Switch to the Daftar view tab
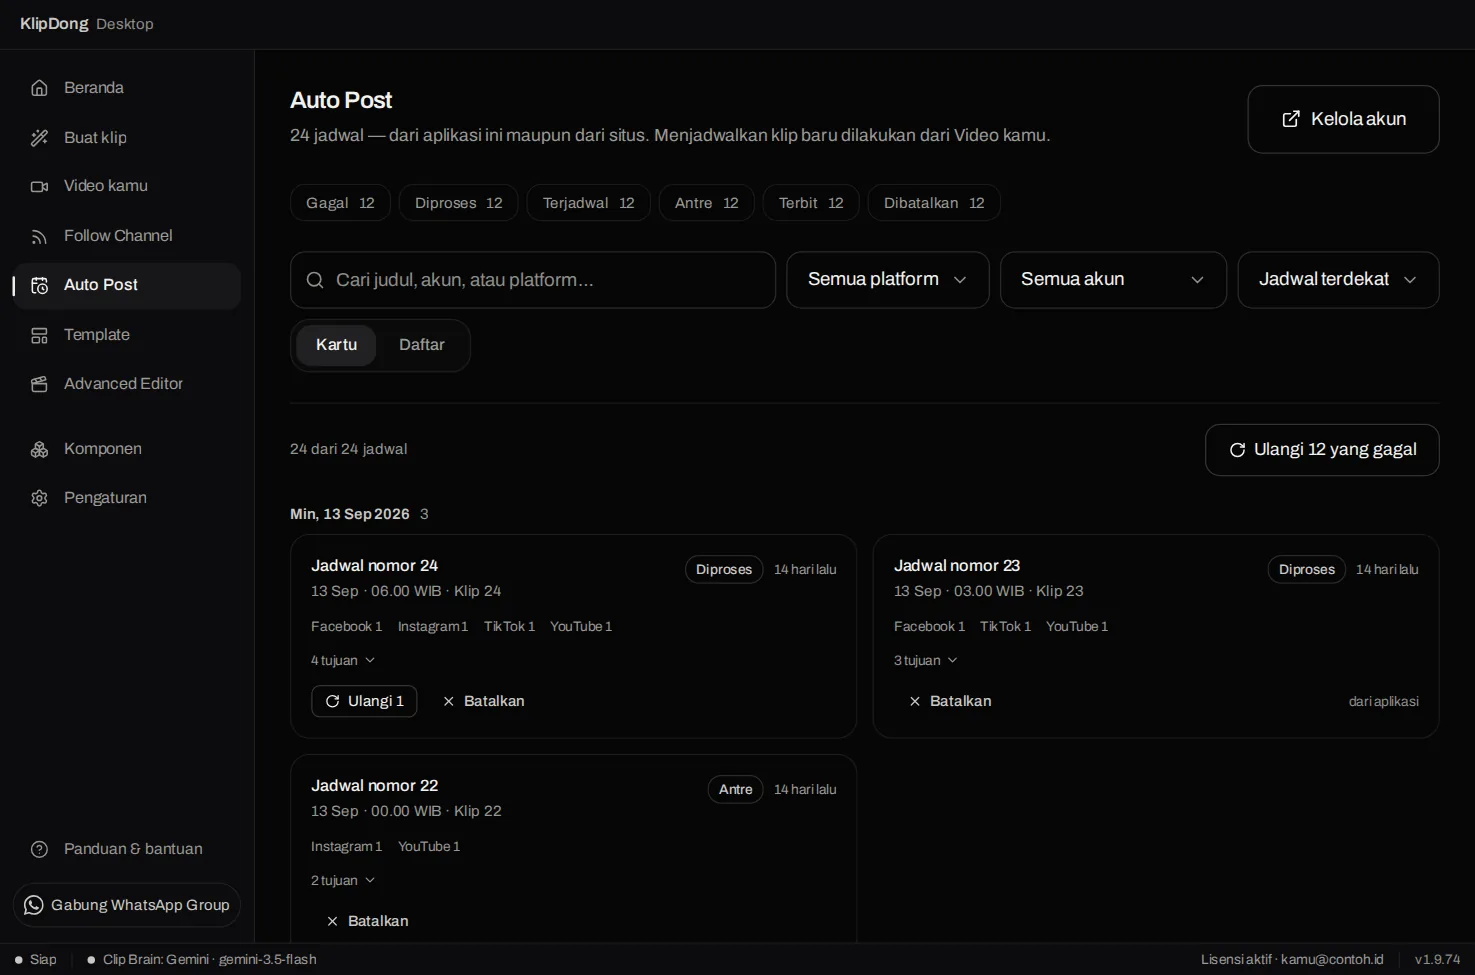Viewport: 1475px width, 975px height. click(x=421, y=345)
